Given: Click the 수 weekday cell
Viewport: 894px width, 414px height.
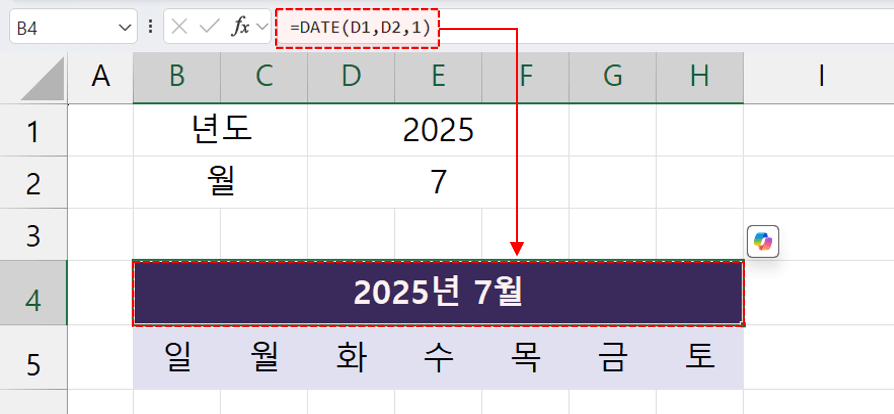Looking at the screenshot, I should pyautogui.click(x=438, y=358).
